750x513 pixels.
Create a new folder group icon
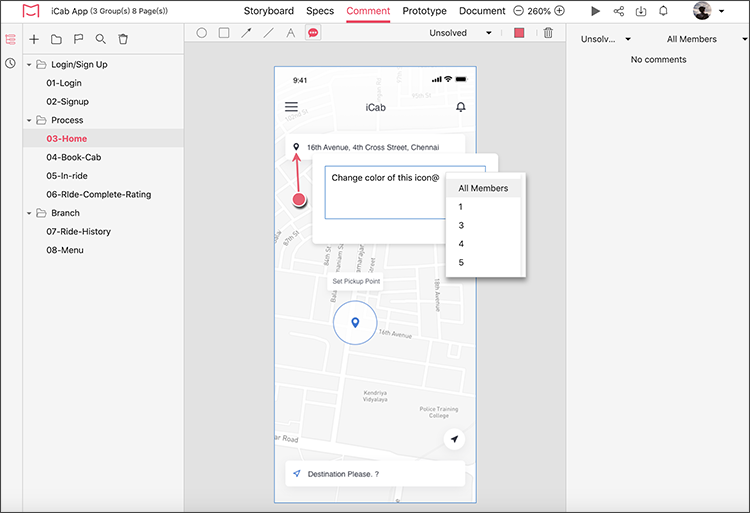(56, 39)
